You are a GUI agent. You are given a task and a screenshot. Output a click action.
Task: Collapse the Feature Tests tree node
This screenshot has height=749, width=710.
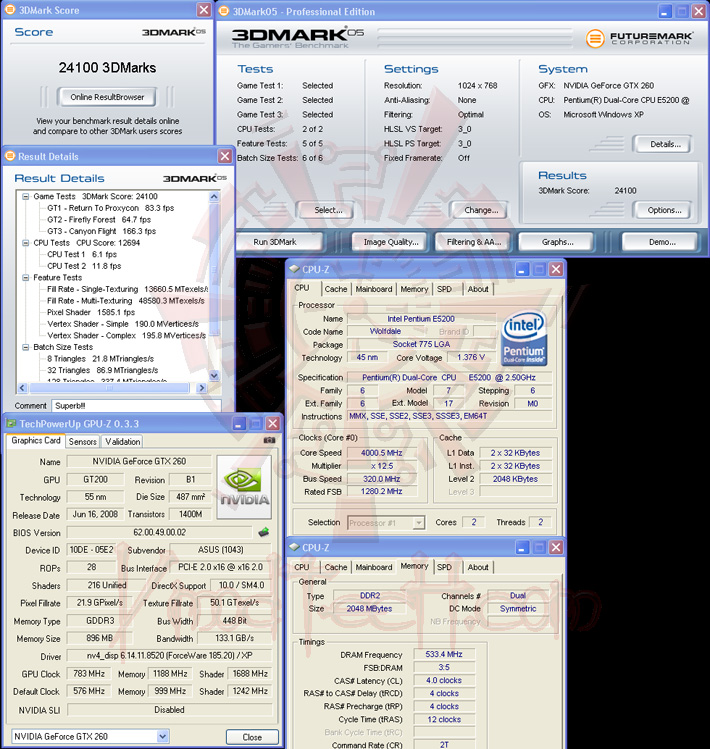[x=26, y=278]
